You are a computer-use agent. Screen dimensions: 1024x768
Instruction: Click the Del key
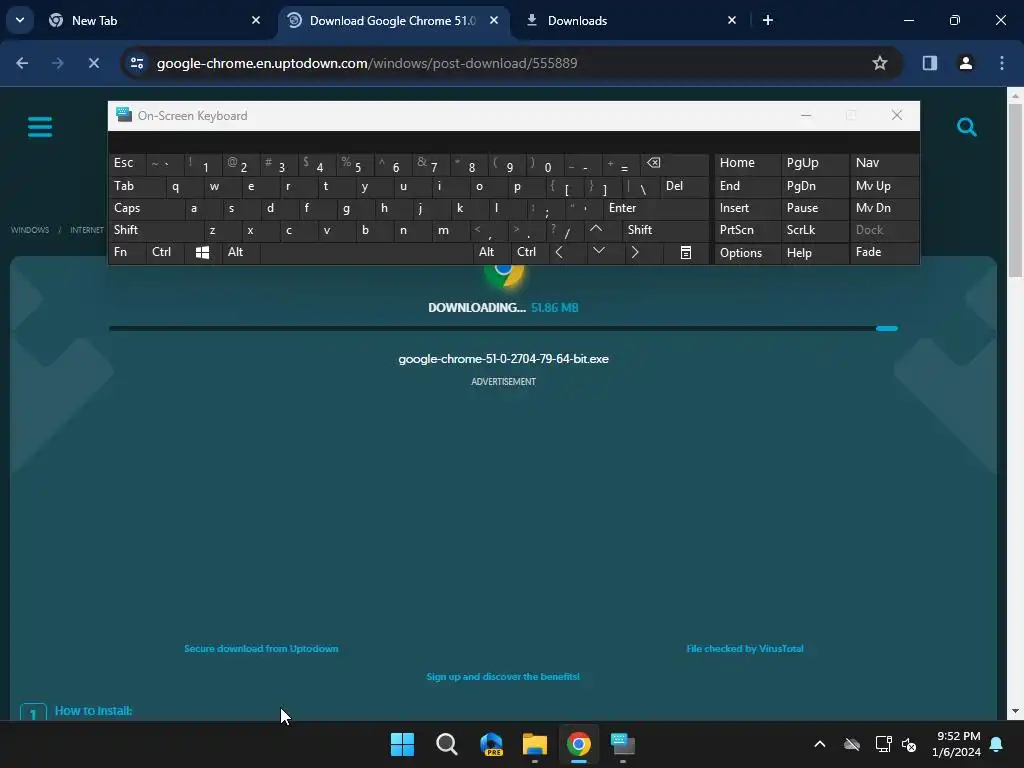[684, 186]
